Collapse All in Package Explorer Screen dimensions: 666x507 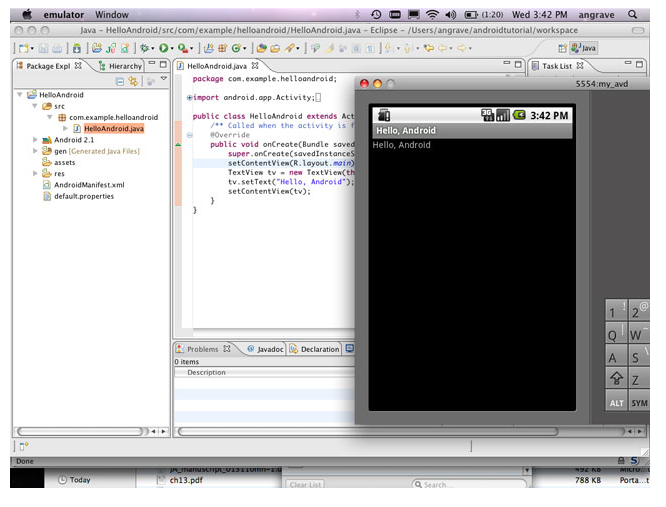click(x=120, y=81)
